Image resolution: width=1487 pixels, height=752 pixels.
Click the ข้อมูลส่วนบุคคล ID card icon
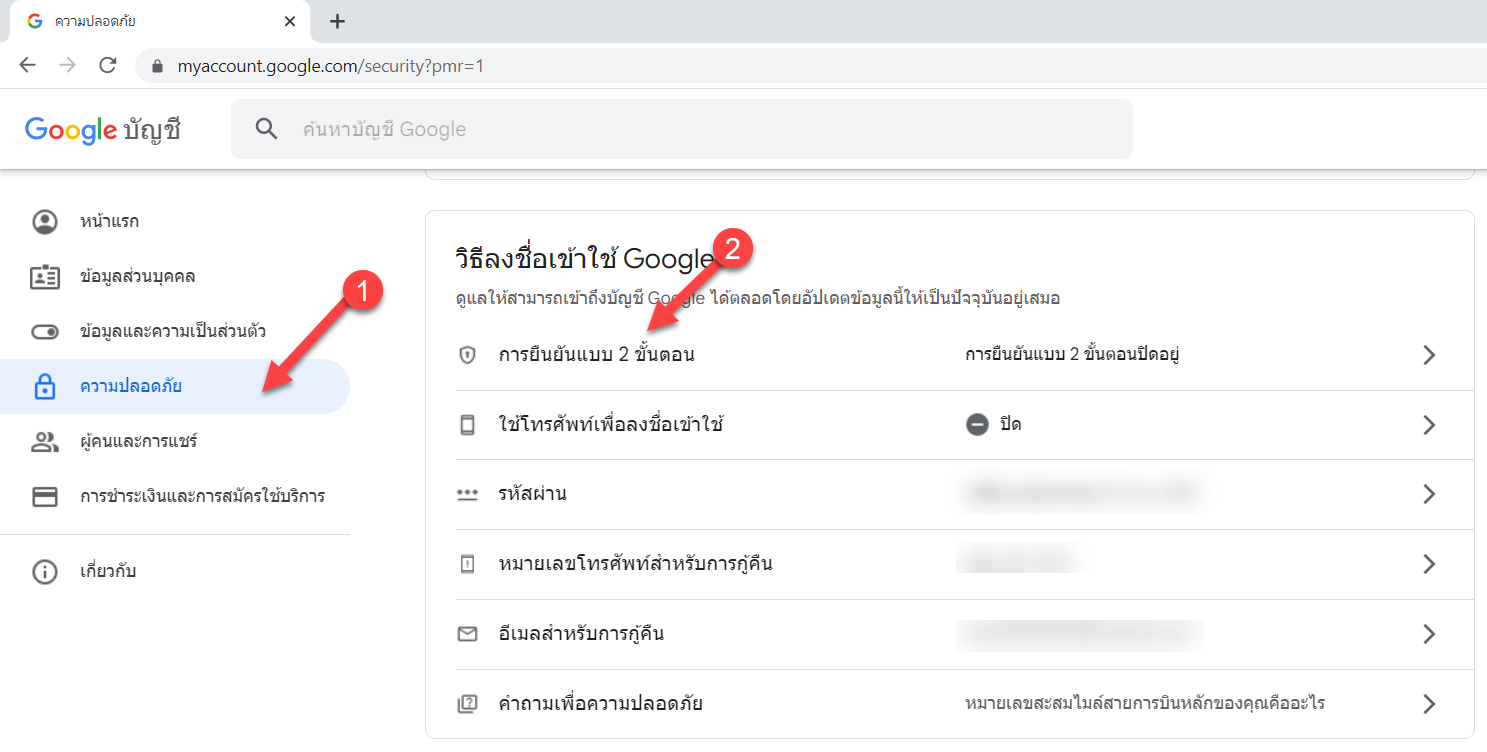click(45, 276)
